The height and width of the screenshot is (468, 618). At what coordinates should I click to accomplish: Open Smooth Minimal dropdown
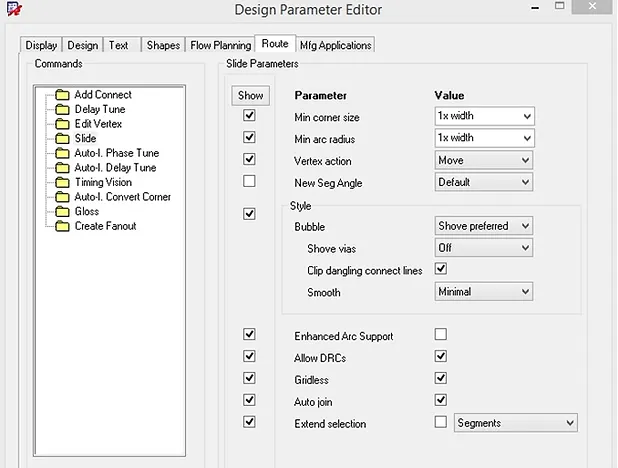point(484,292)
